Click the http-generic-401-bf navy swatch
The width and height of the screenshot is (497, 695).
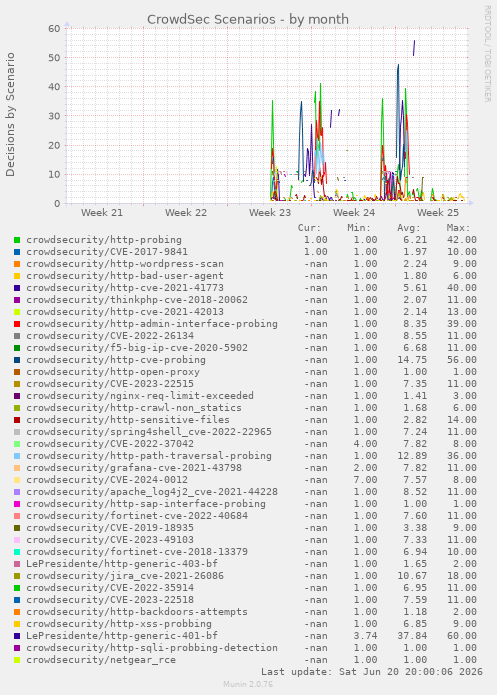(x=17, y=636)
